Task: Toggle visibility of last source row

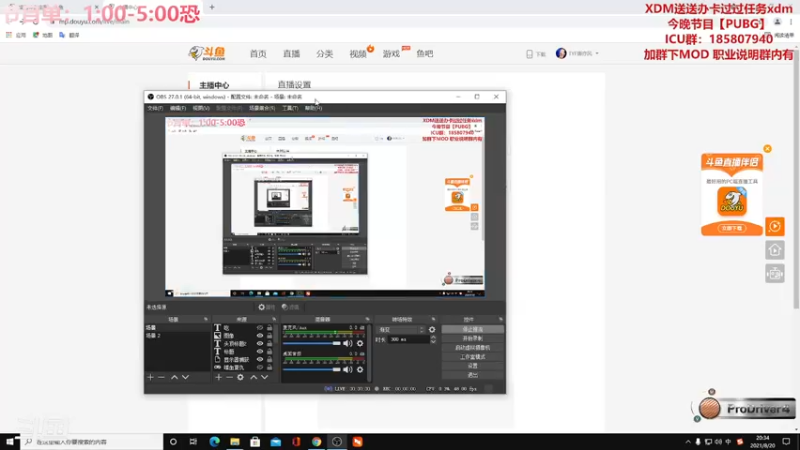Action: [x=260, y=367]
